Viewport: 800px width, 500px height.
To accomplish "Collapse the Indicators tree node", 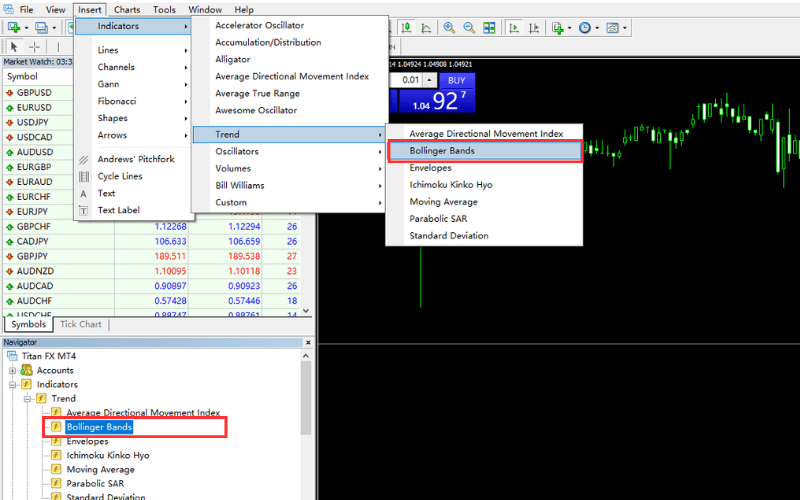I will [13, 384].
